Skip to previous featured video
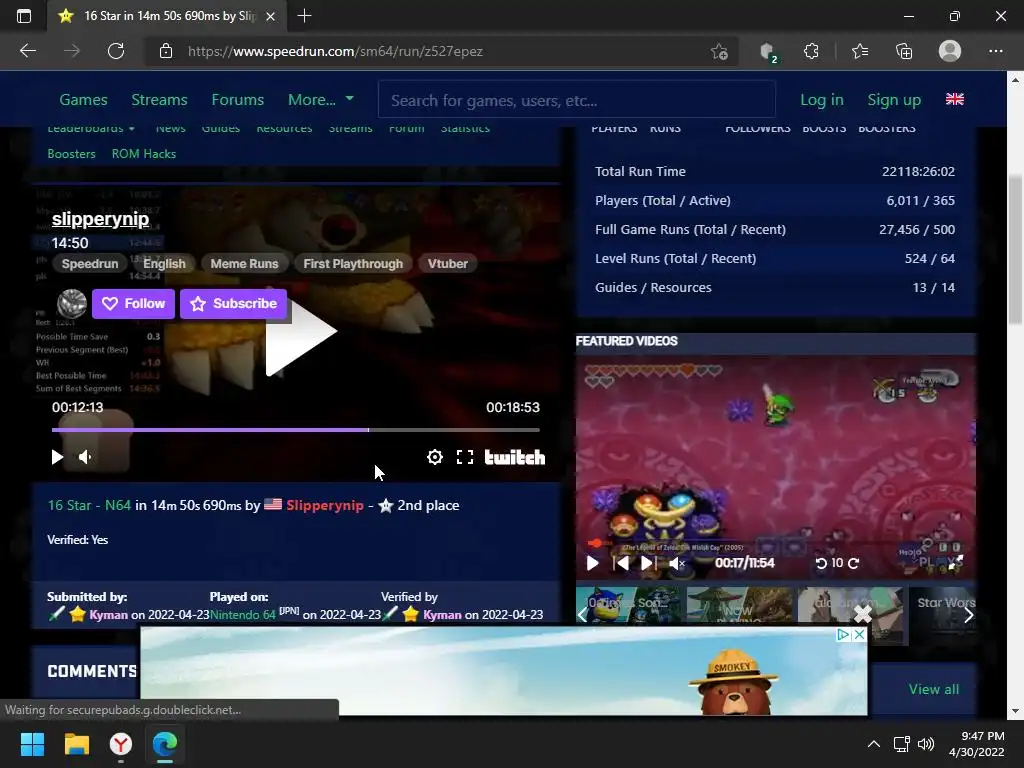This screenshot has width=1024, height=768. 621,563
